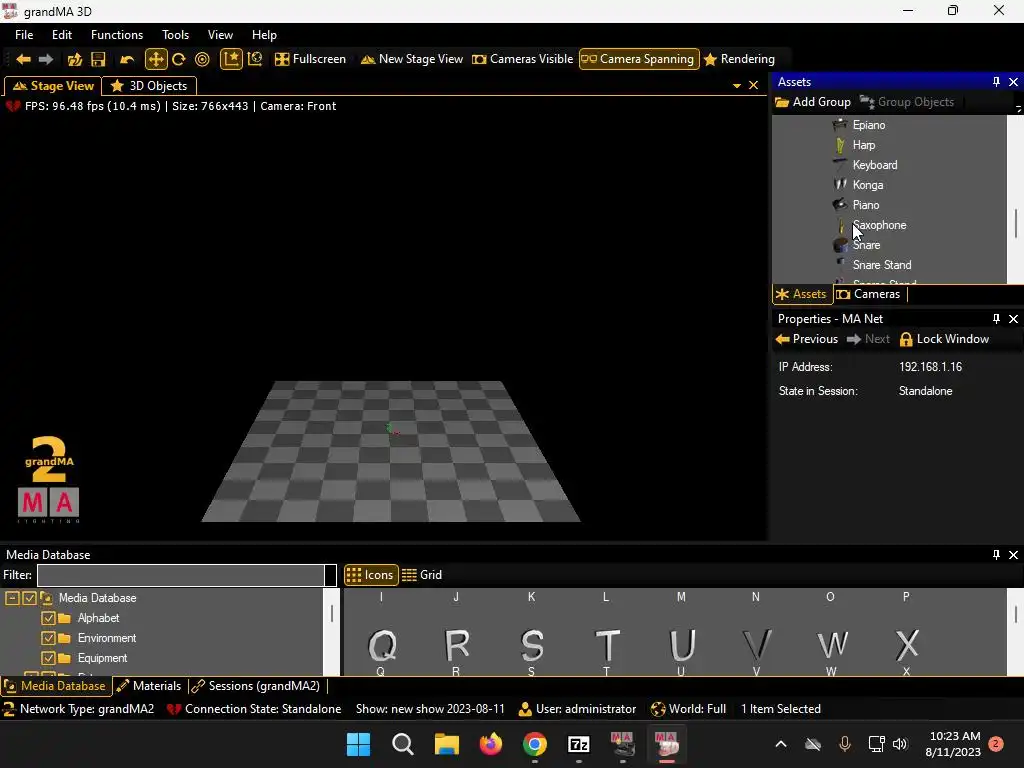Screen dimensions: 1024x768
Task: Click the IP Address value 192.168.1.16
Action: pos(930,367)
